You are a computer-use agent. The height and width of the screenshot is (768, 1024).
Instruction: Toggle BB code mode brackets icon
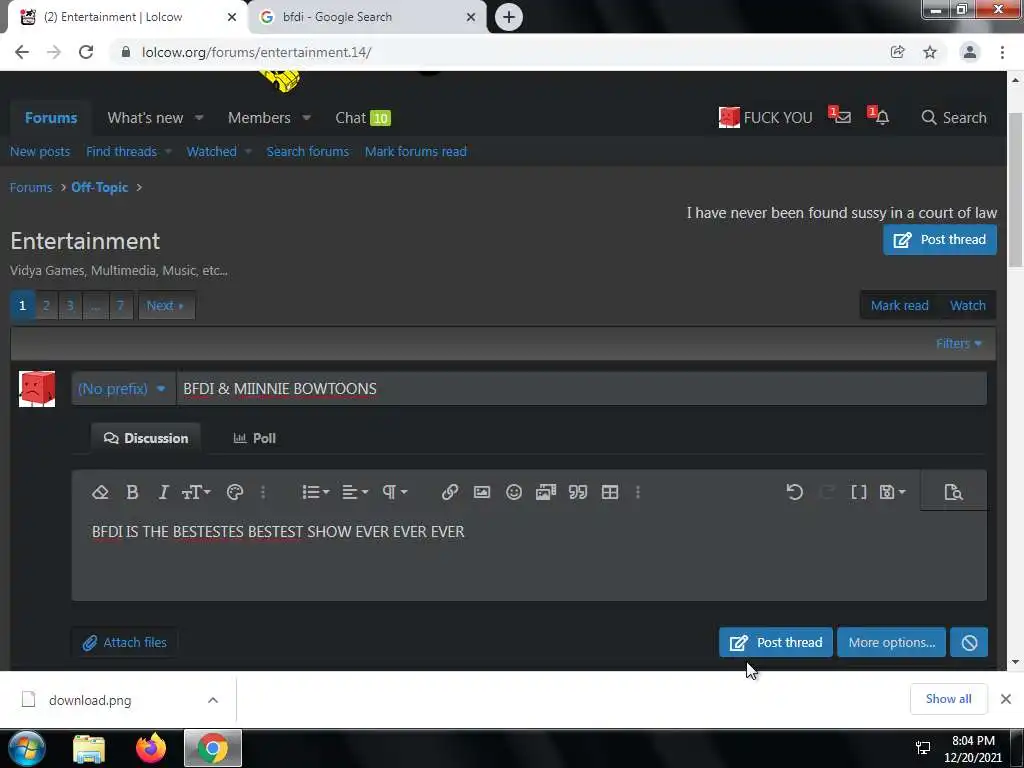point(859,492)
